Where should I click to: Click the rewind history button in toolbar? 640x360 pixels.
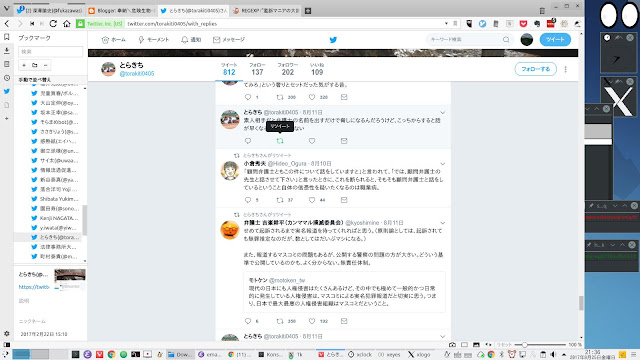point(32,24)
